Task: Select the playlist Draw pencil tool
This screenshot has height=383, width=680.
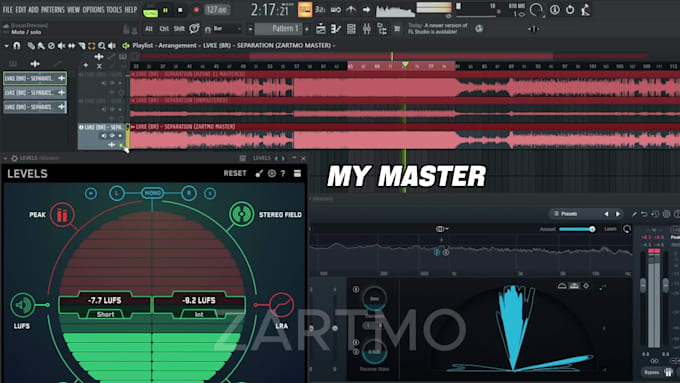Action: (x=31, y=46)
